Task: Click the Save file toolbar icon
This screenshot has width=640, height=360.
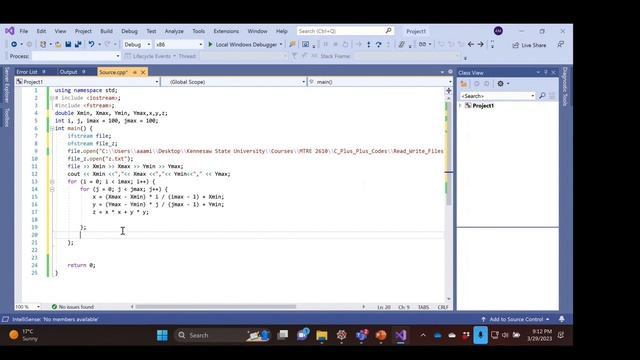Action: pos(68,44)
